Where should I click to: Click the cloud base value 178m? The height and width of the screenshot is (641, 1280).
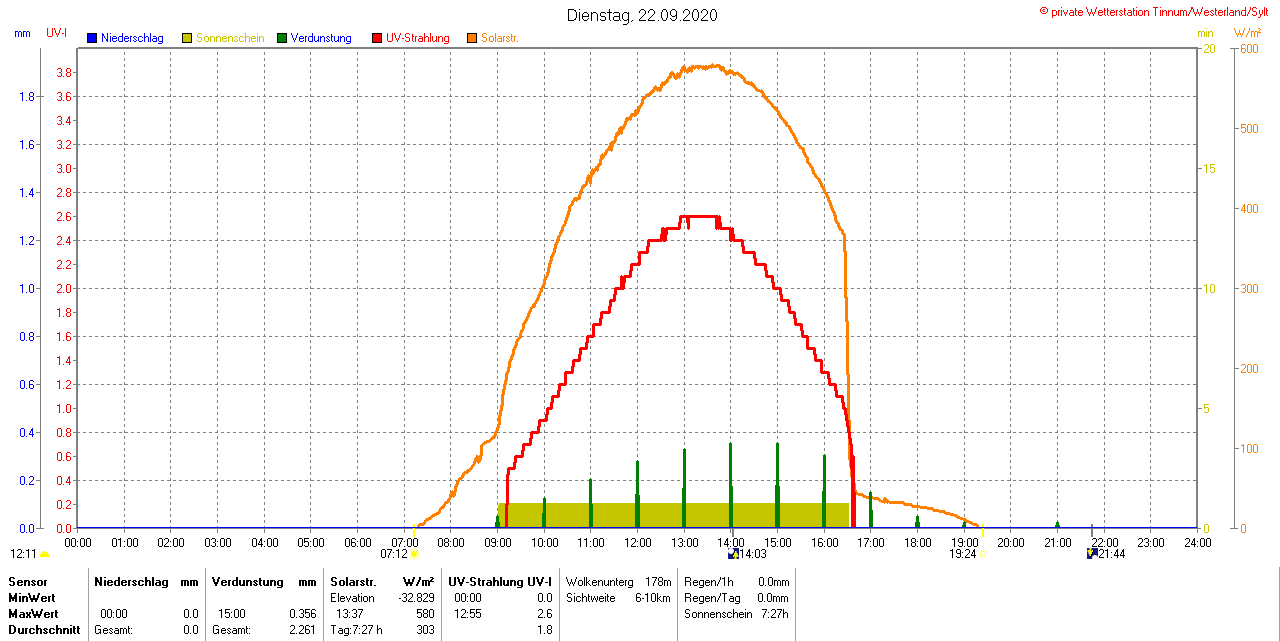click(x=658, y=581)
